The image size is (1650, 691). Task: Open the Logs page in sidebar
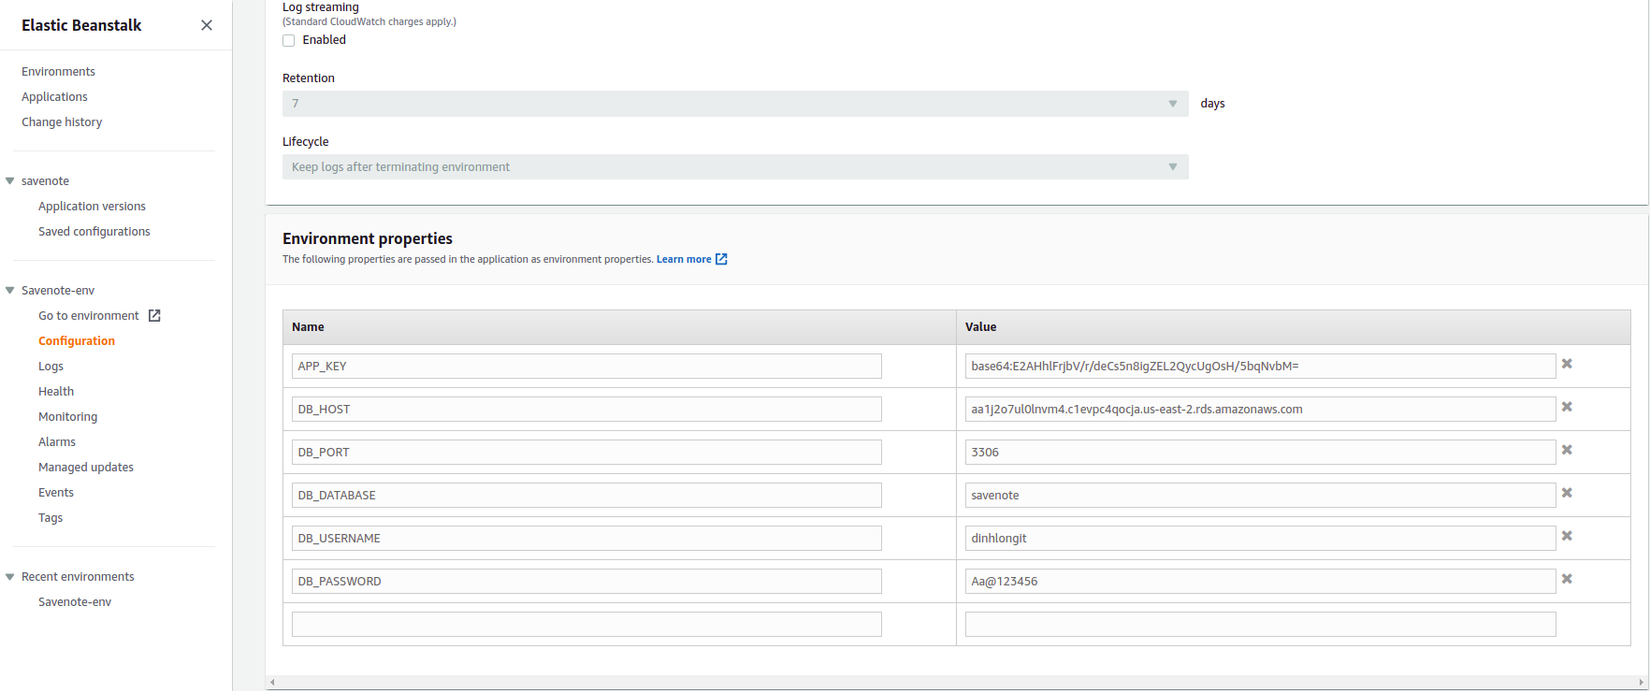click(51, 367)
